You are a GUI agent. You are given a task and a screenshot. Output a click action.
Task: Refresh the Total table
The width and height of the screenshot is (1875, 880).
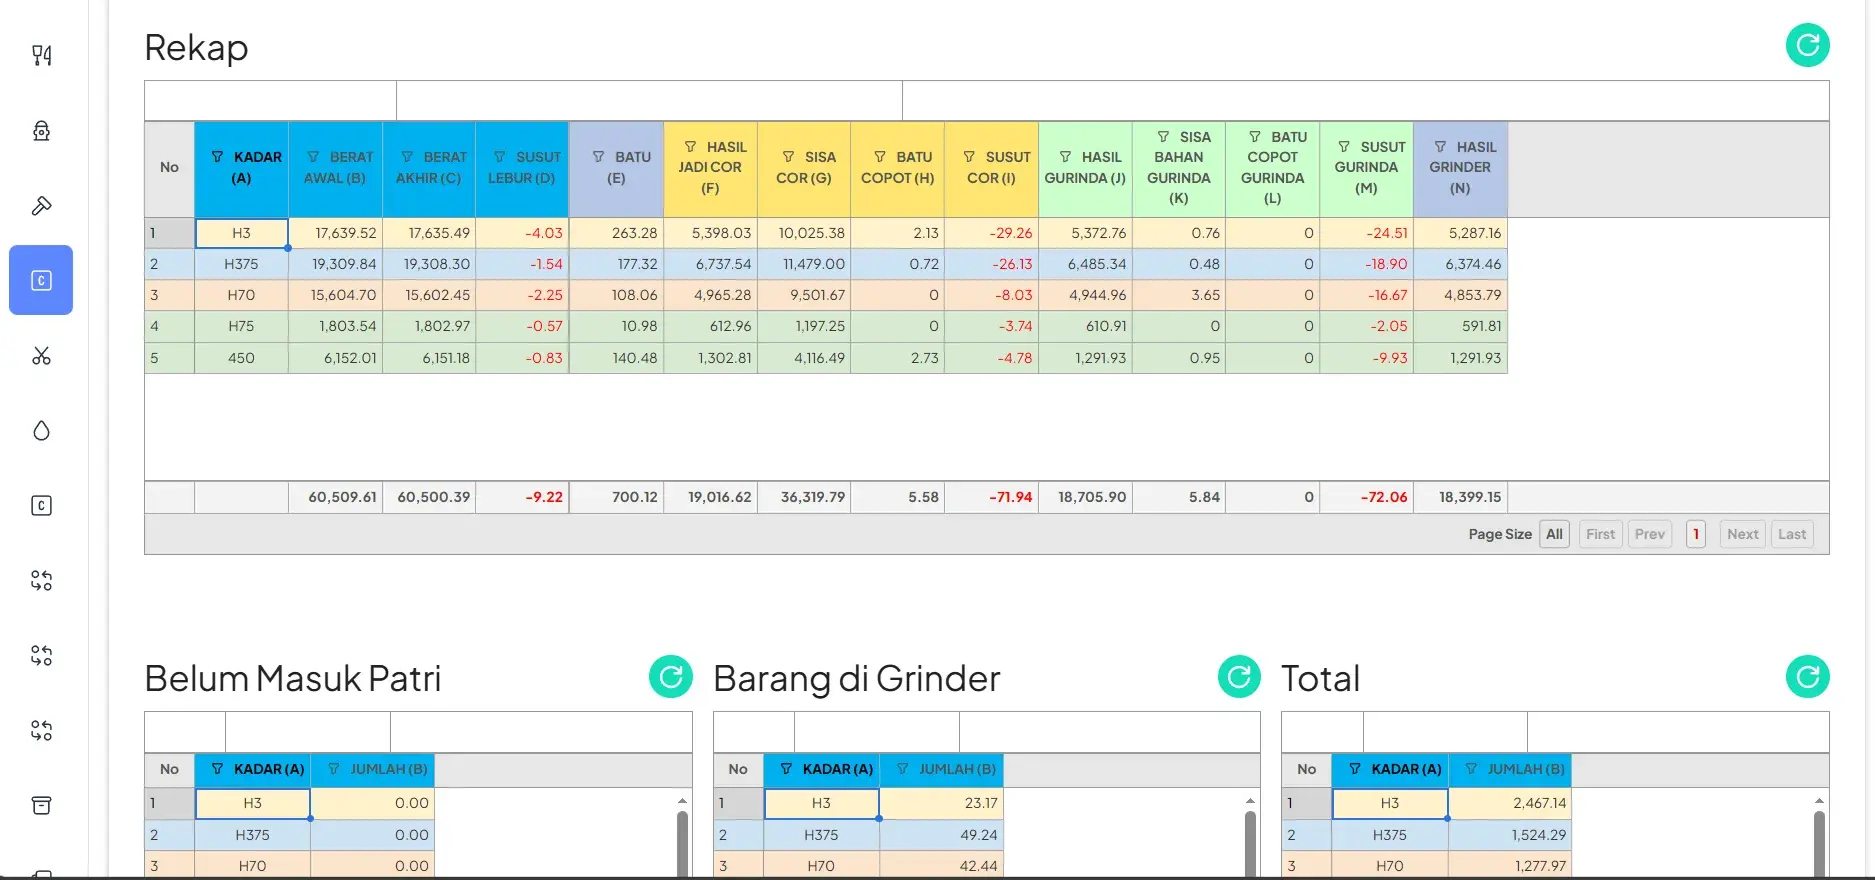(x=1807, y=677)
